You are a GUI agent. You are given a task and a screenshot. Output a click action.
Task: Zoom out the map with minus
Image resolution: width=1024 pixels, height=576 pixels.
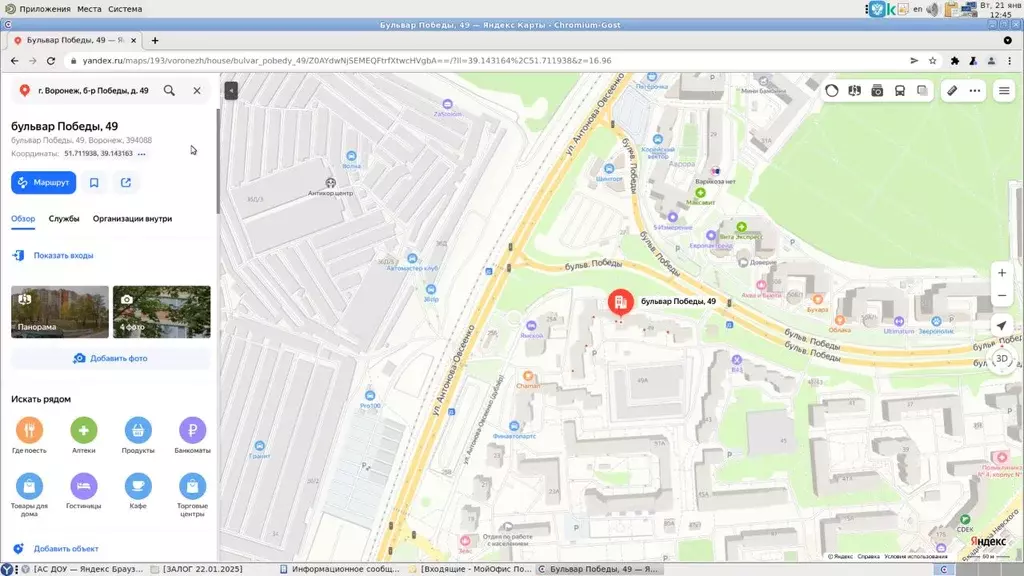pos(1002,296)
